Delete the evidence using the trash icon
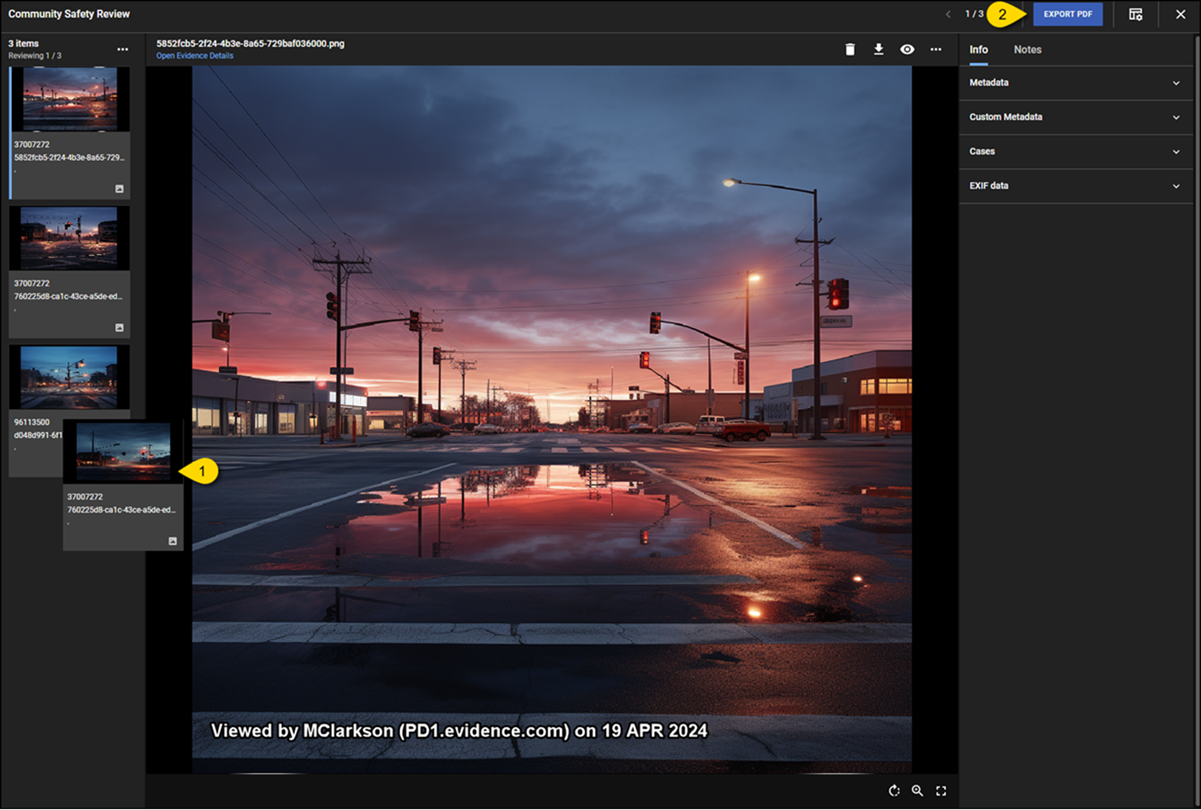The width and height of the screenshot is (1201, 810). 850,49
